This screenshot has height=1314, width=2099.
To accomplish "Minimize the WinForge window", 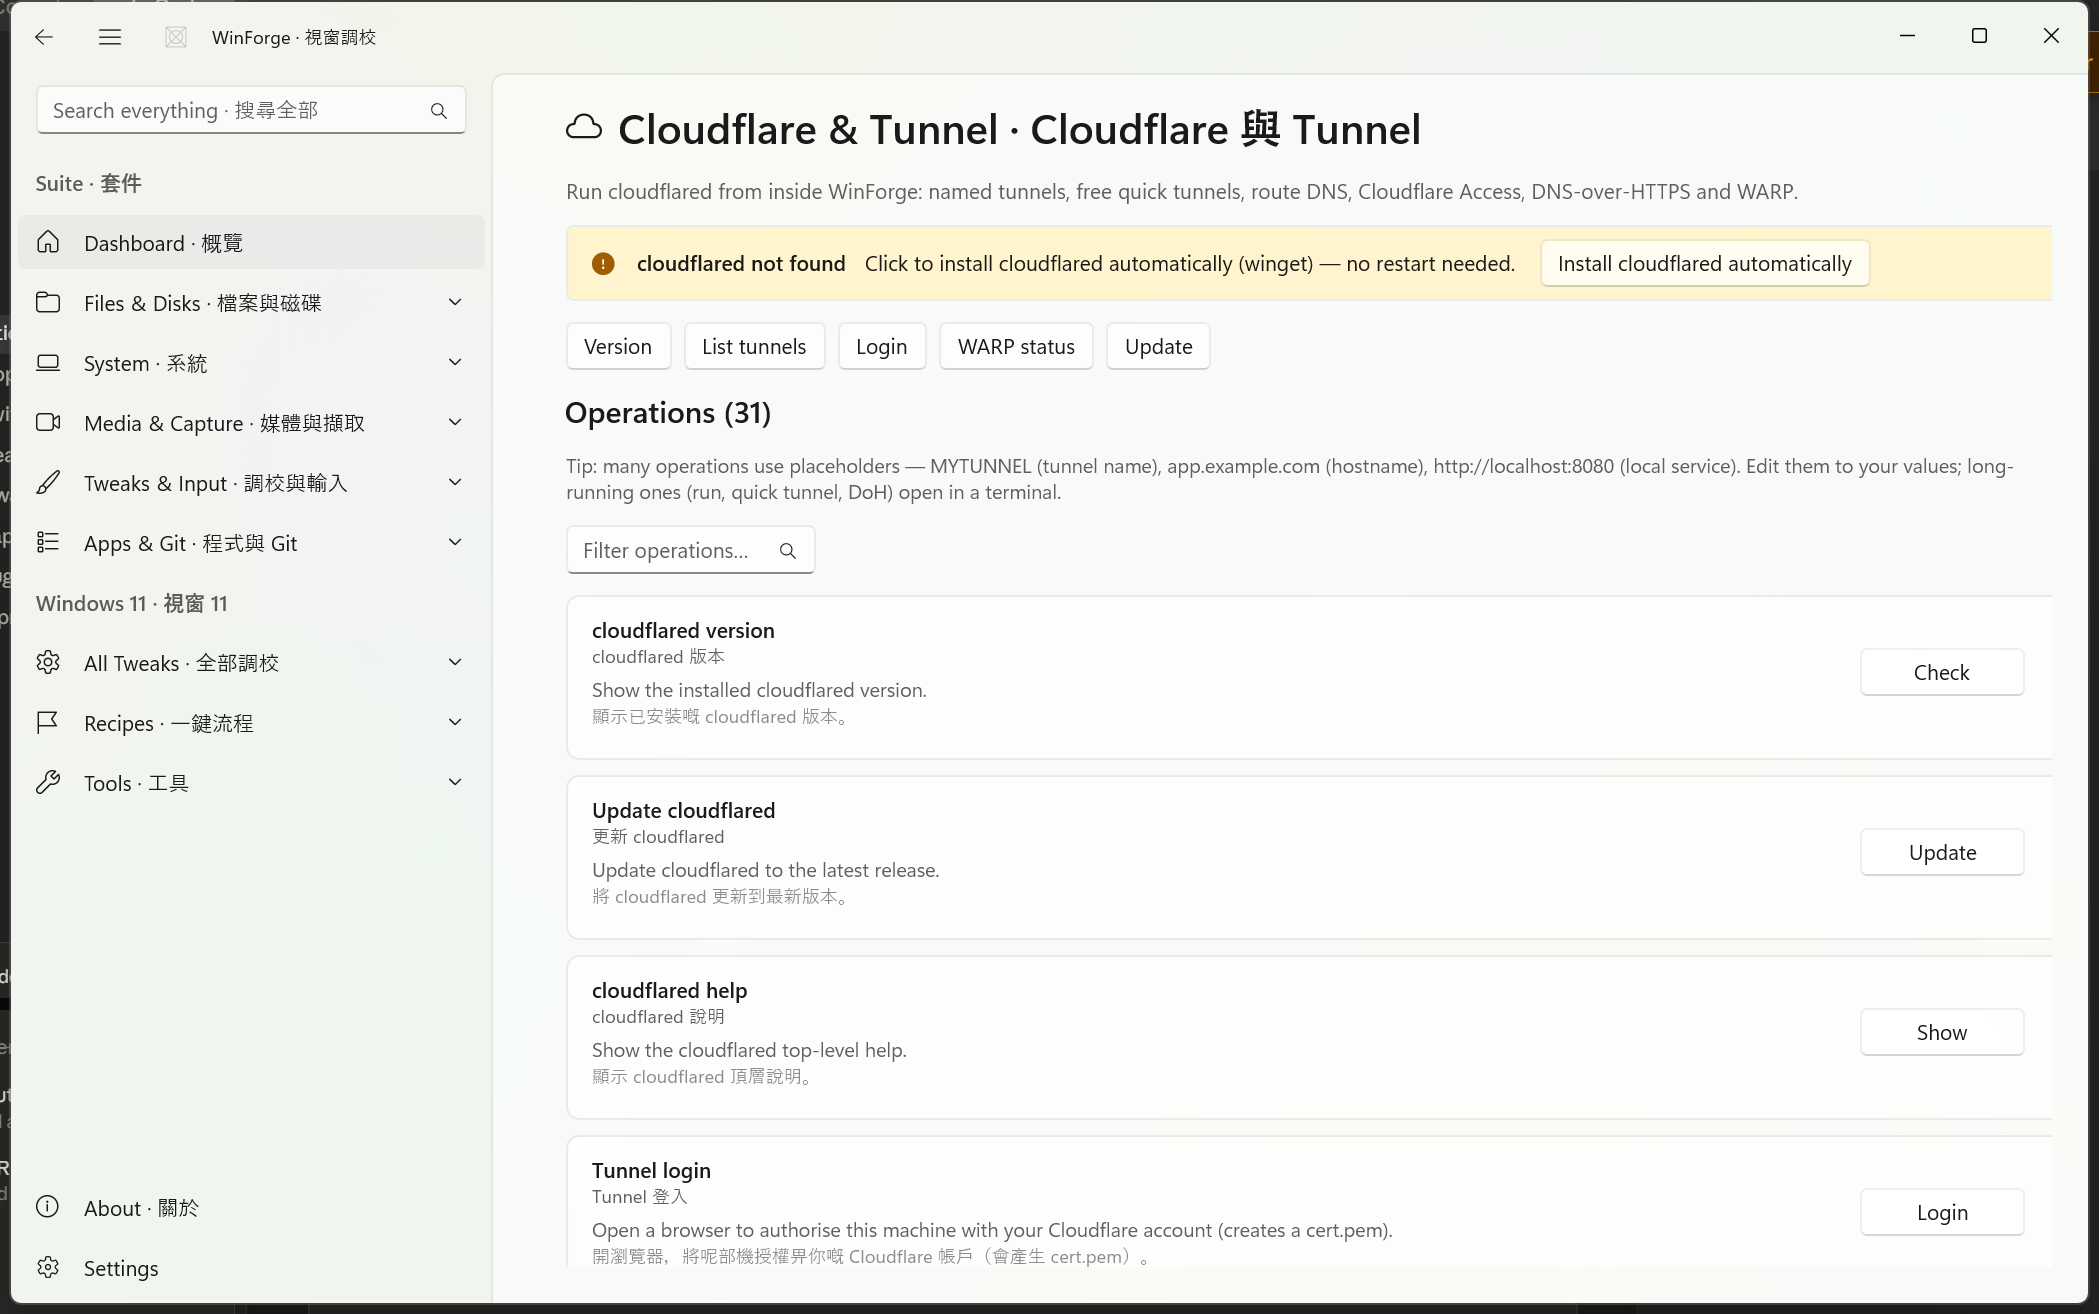I will tap(1907, 36).
